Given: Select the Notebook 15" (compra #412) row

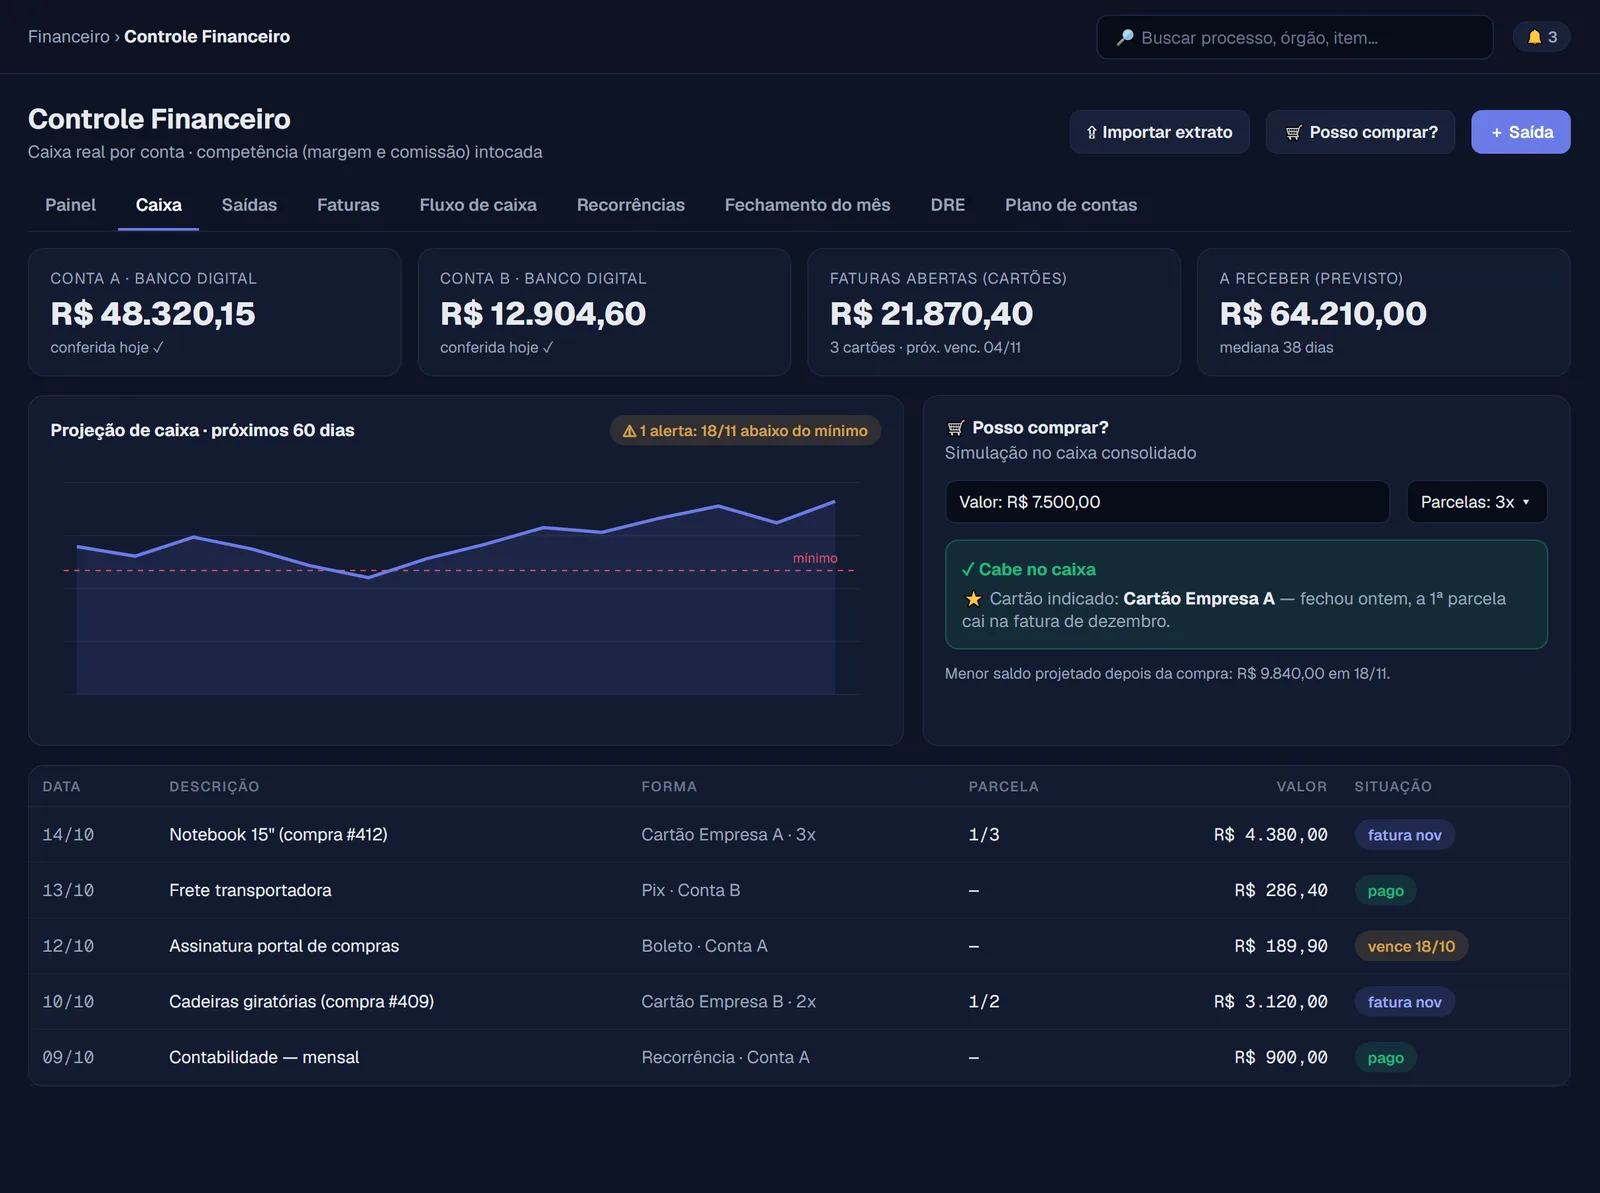Looking at the screenshot, I should pos(799,835).
